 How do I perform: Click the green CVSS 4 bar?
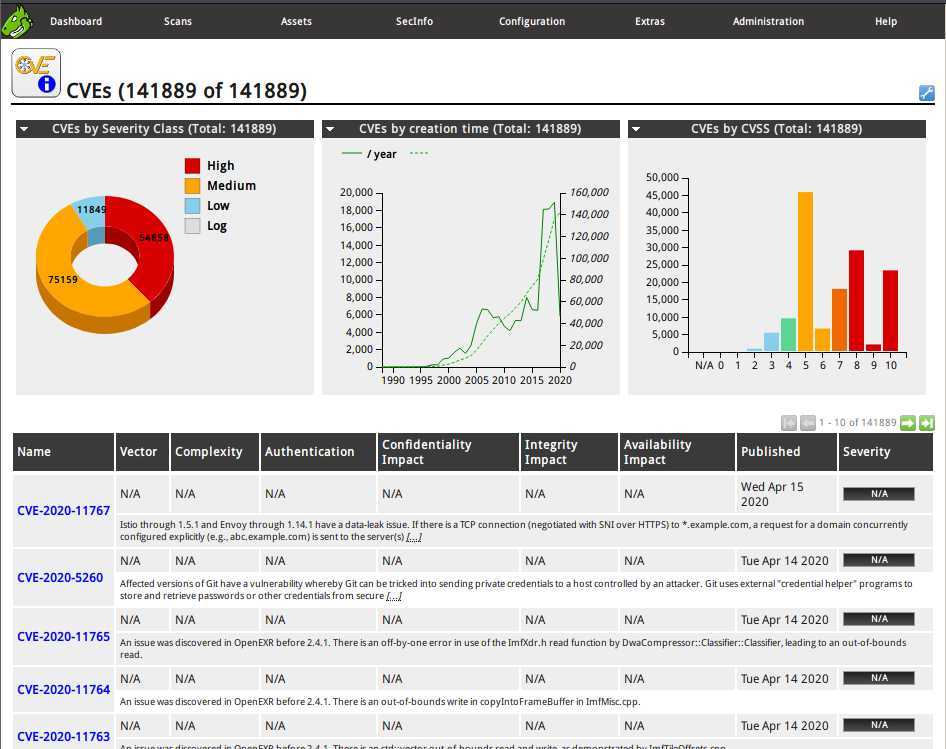tap(789, 334)
